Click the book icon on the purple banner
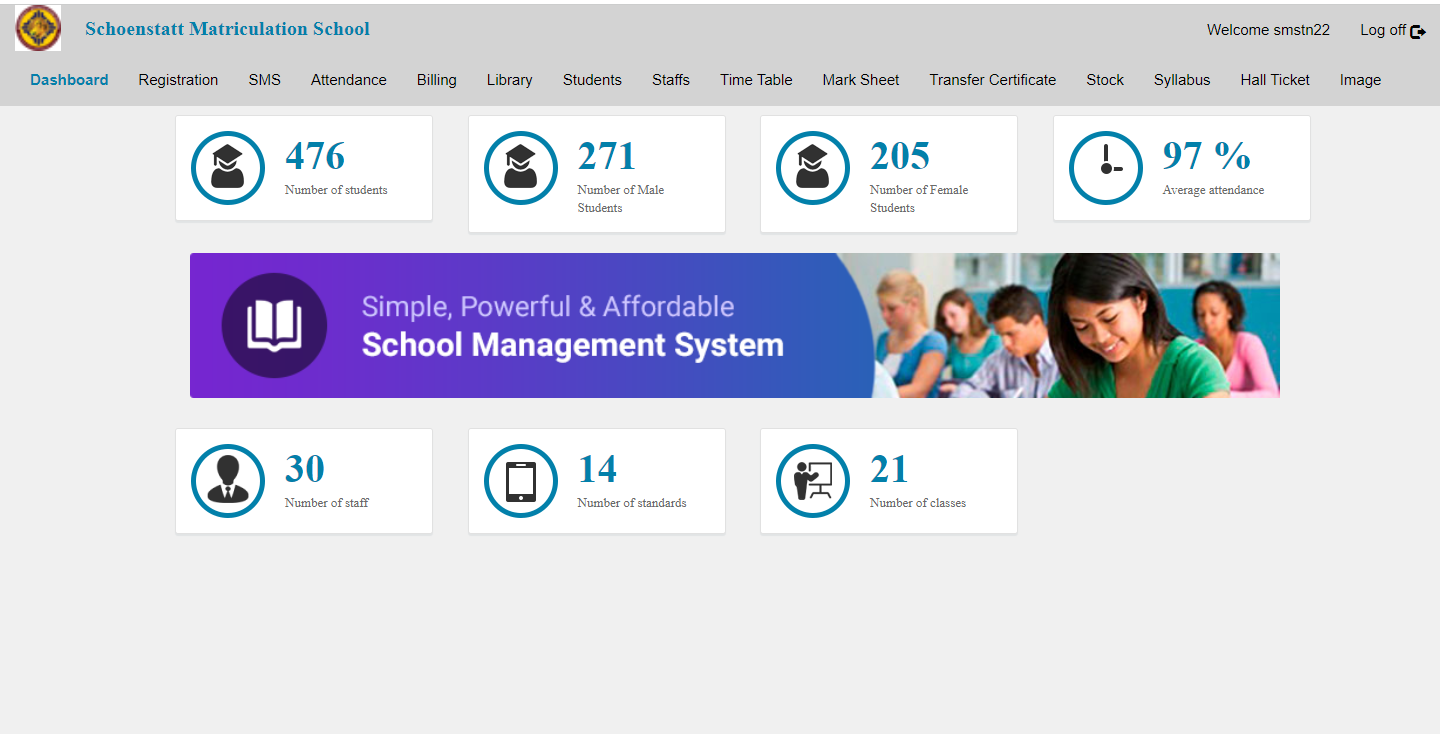The width and height of the screenshot is (1440, 734). (x=275, y=325)
